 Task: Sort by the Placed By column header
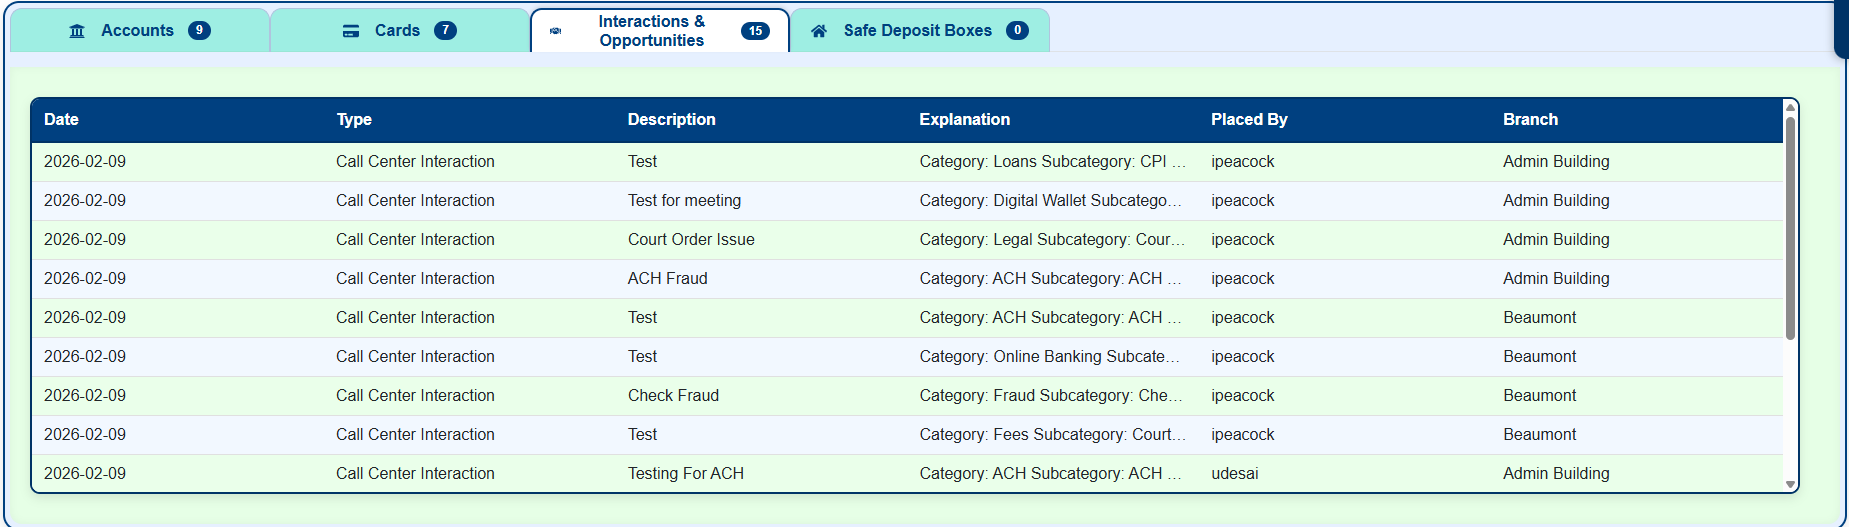click(1249, 119)
